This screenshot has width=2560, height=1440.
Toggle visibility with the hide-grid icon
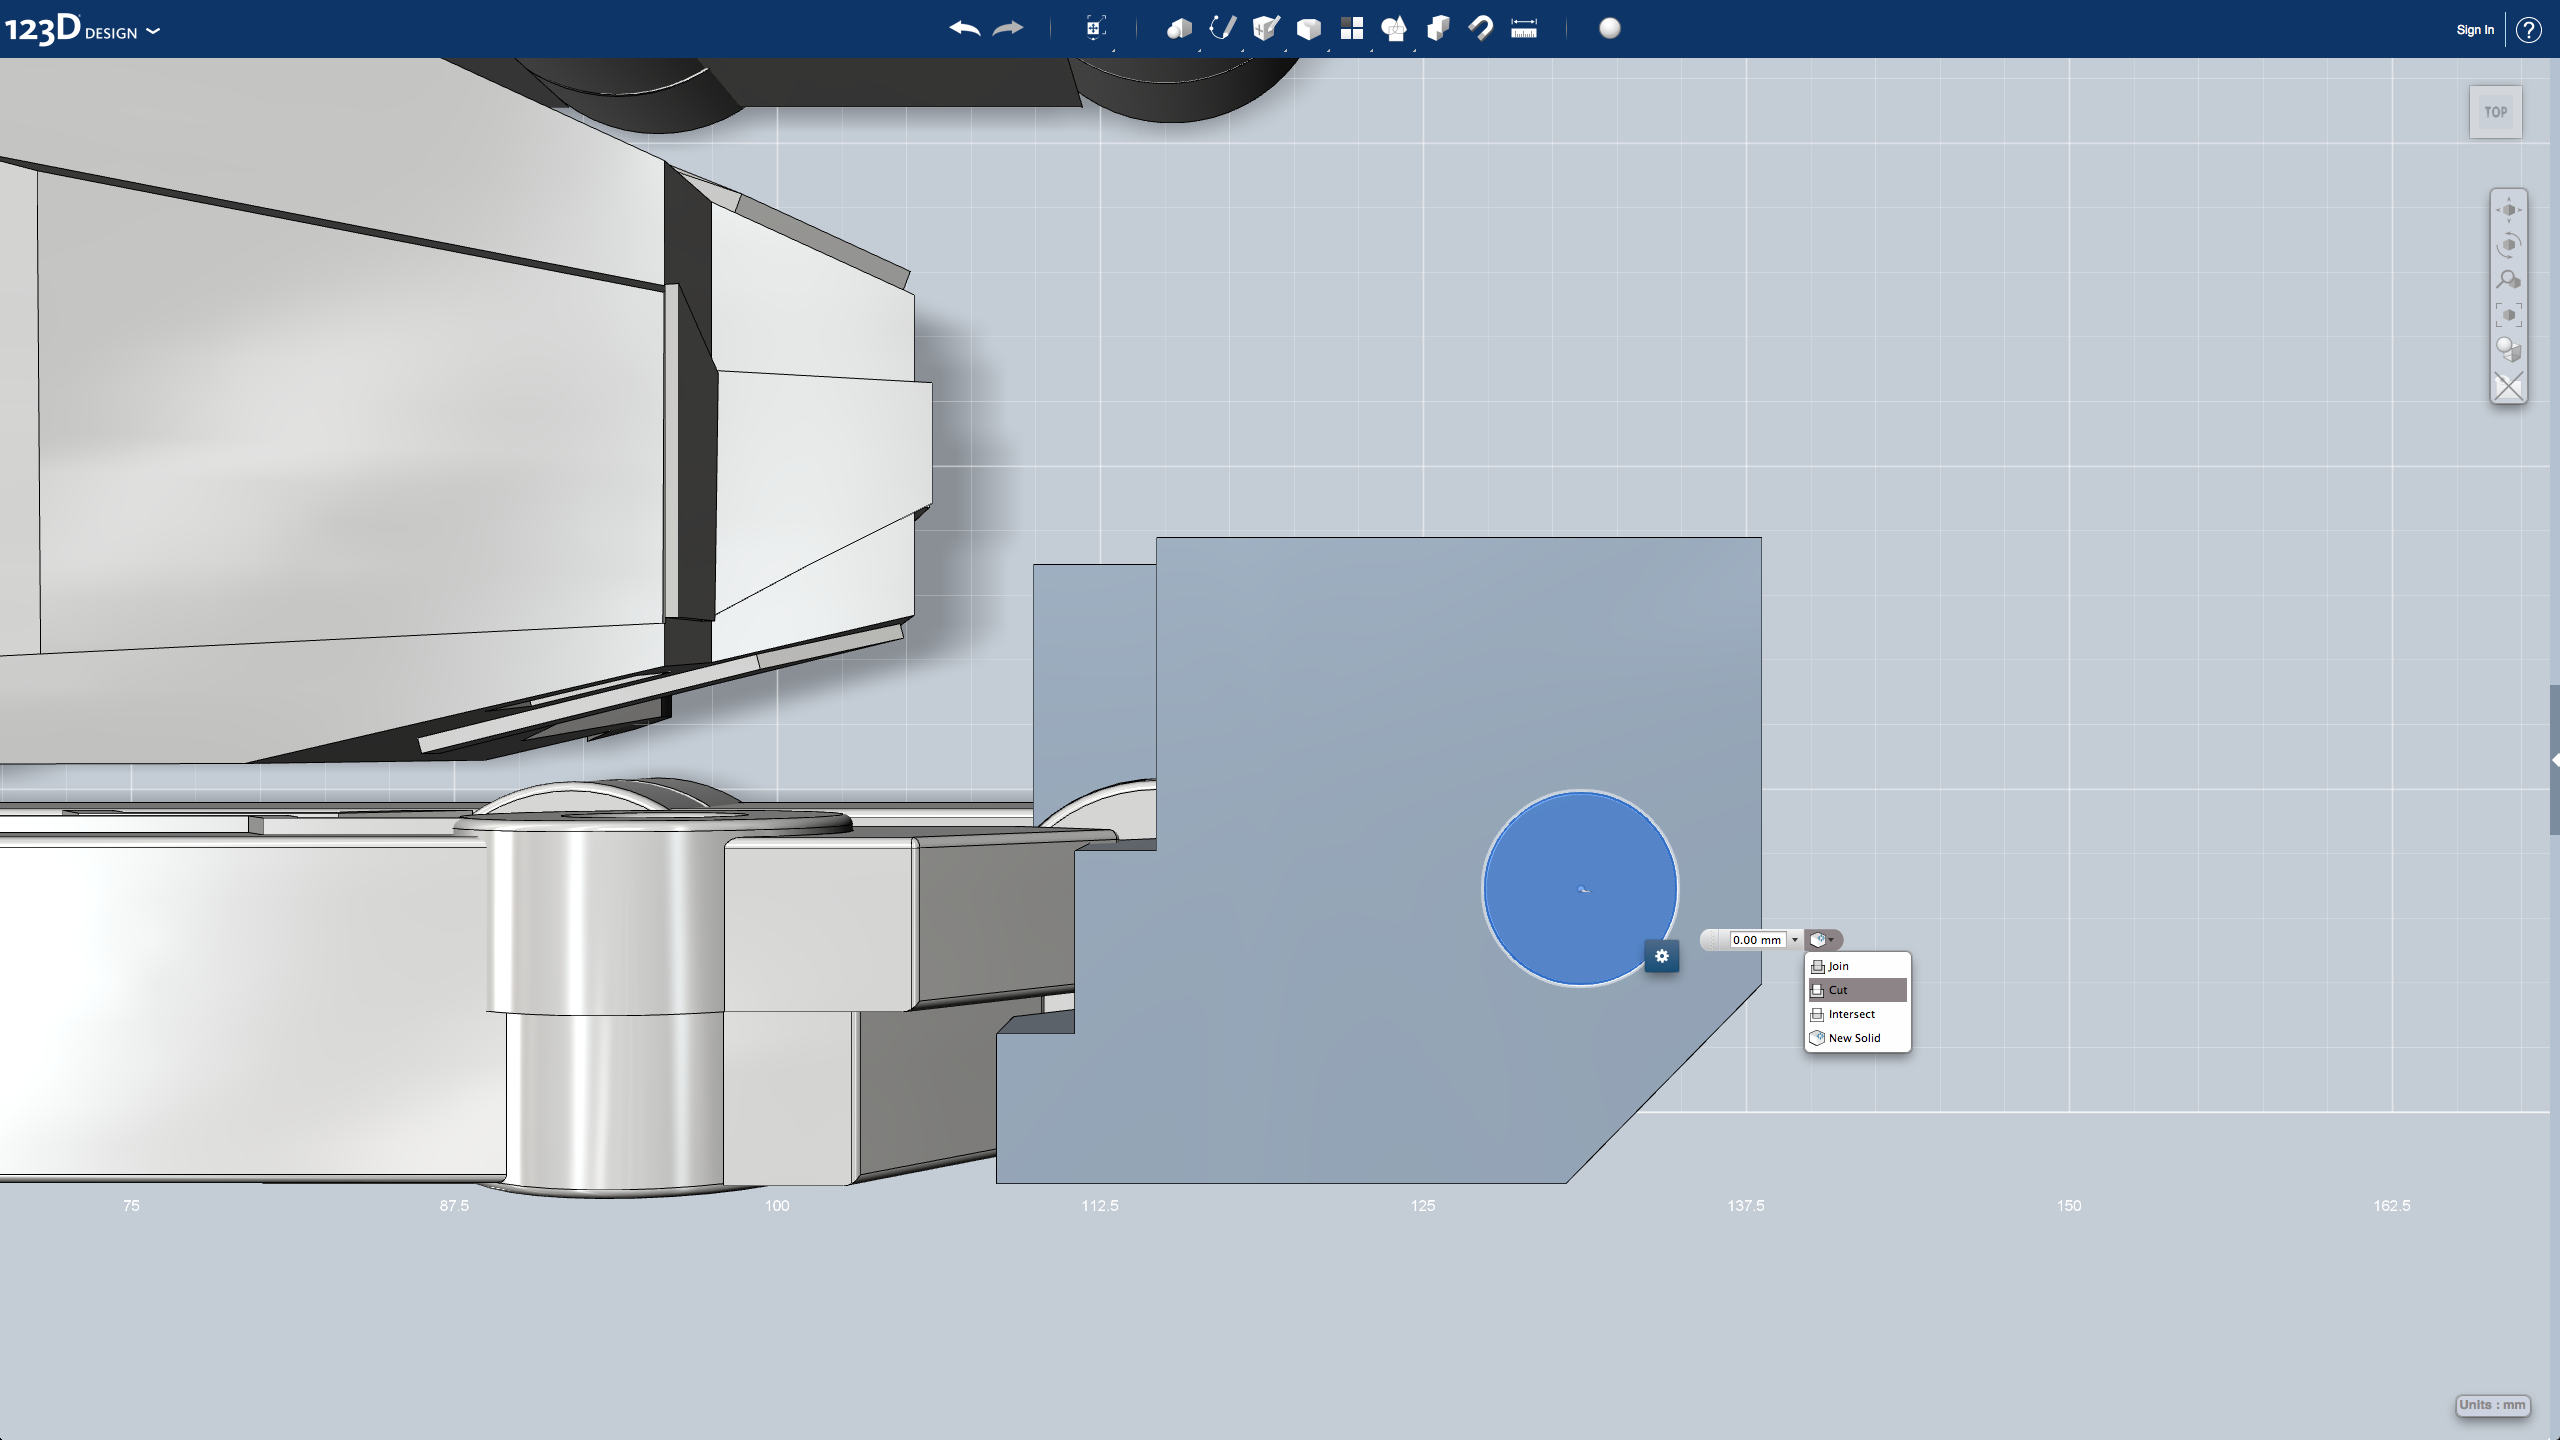pyautogui.click(x=2509, y=386)
